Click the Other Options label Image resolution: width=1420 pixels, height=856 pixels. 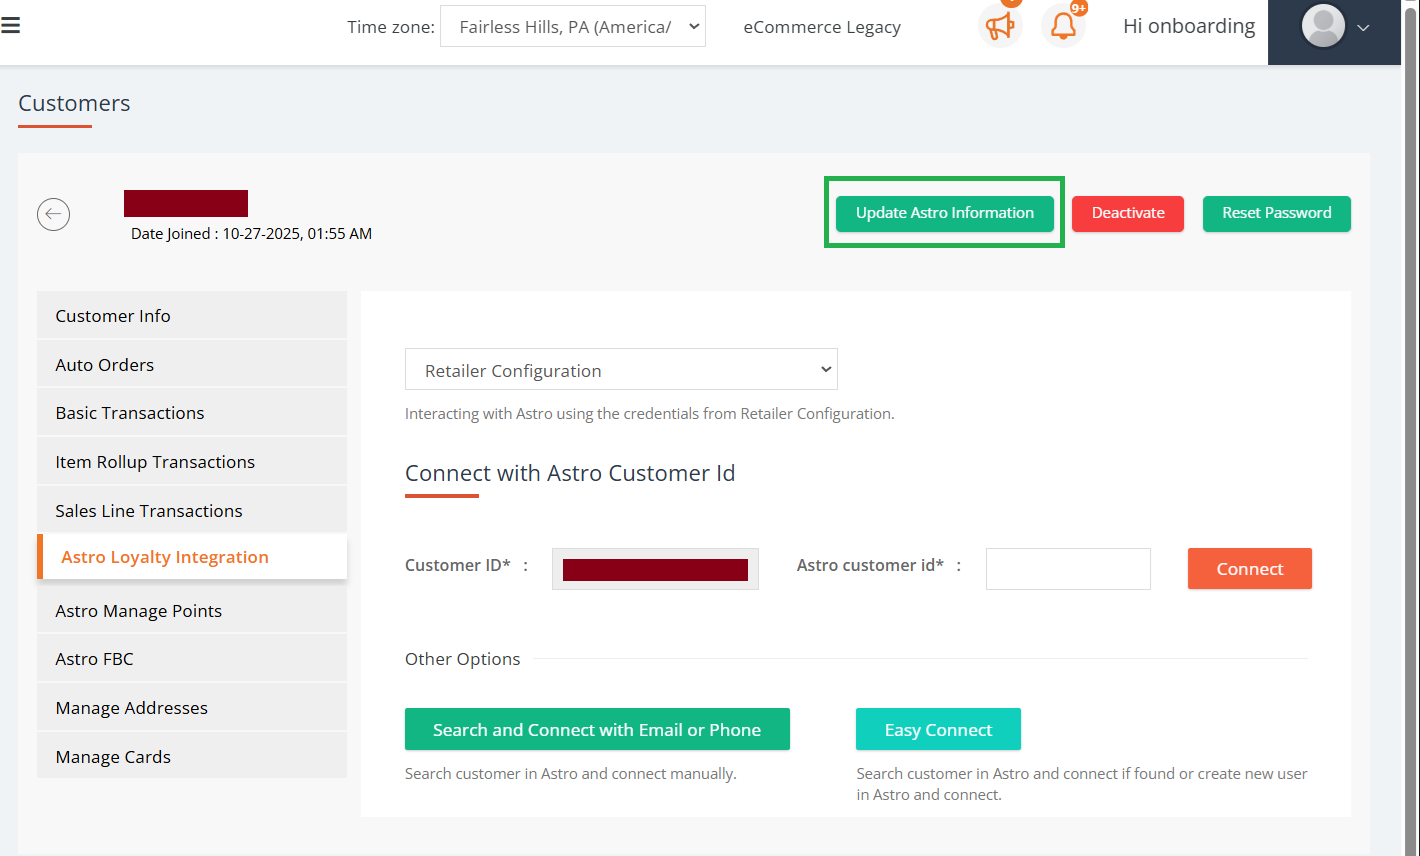(x=462, y=659)
